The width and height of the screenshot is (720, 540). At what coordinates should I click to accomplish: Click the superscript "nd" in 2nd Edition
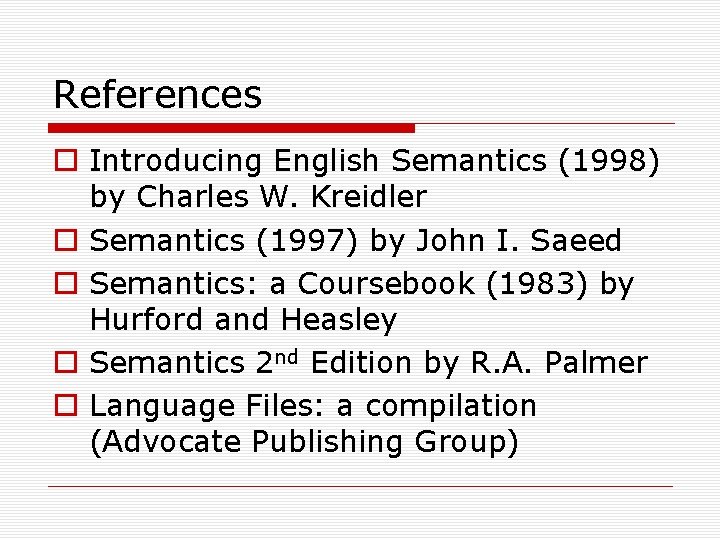click(288, 357)
